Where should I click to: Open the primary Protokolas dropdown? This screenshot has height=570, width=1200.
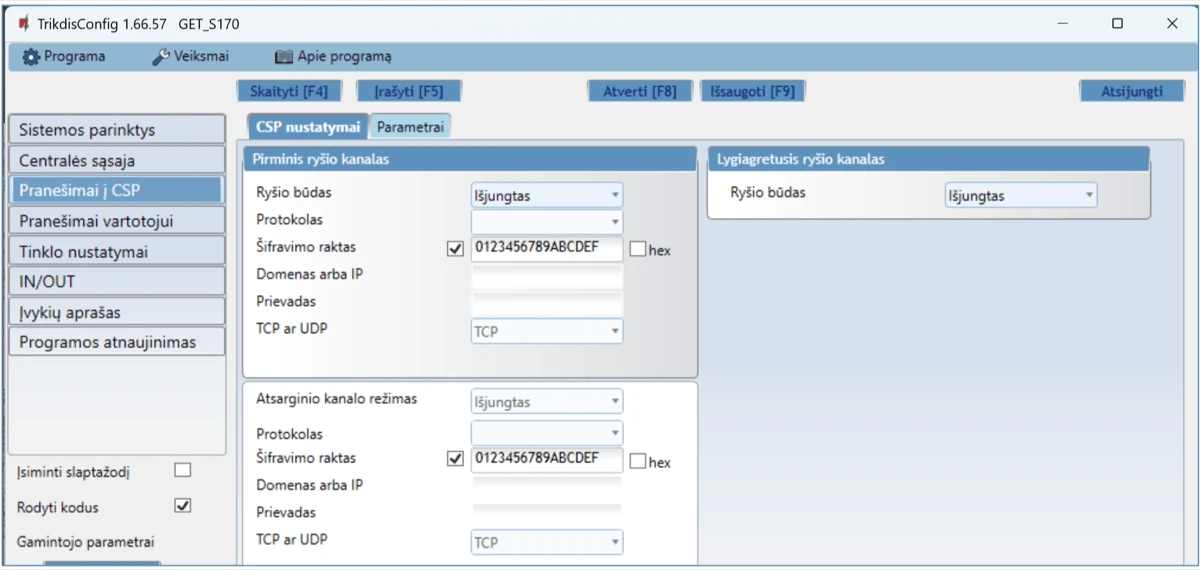[x=546, y=221]
